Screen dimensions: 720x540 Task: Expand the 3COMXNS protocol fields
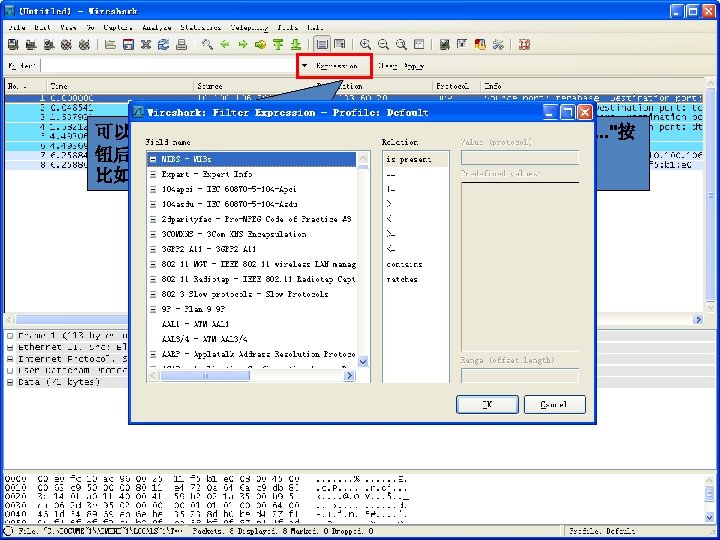153,234
